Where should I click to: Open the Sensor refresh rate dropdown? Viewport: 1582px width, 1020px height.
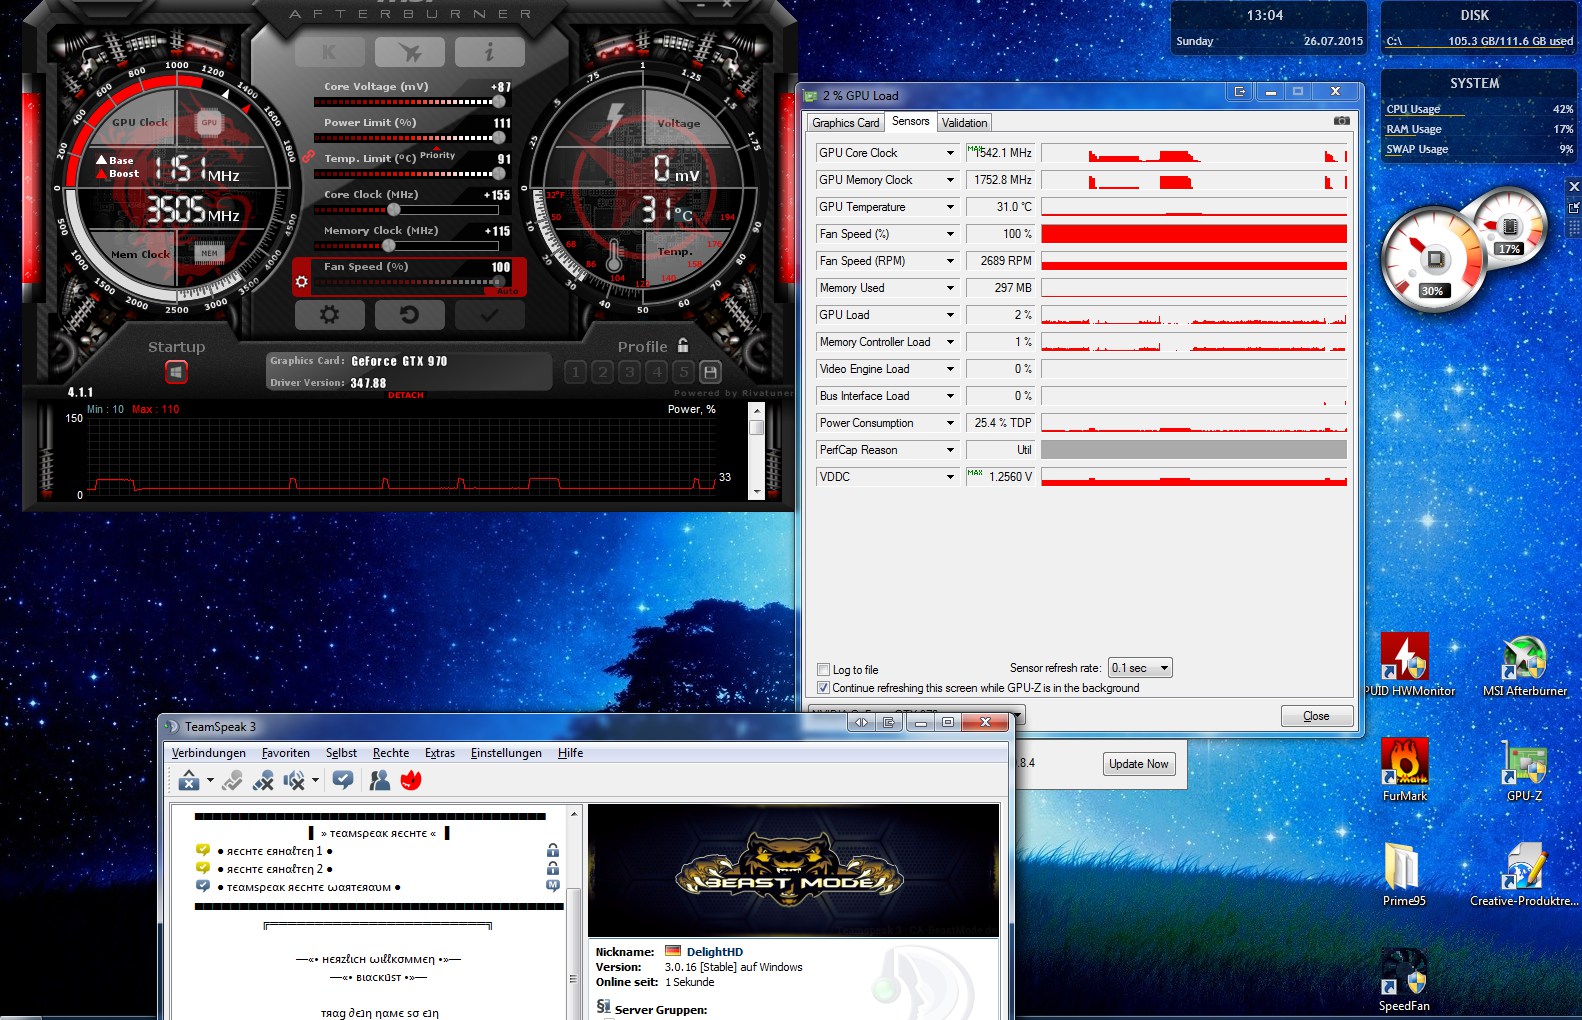1140,668
